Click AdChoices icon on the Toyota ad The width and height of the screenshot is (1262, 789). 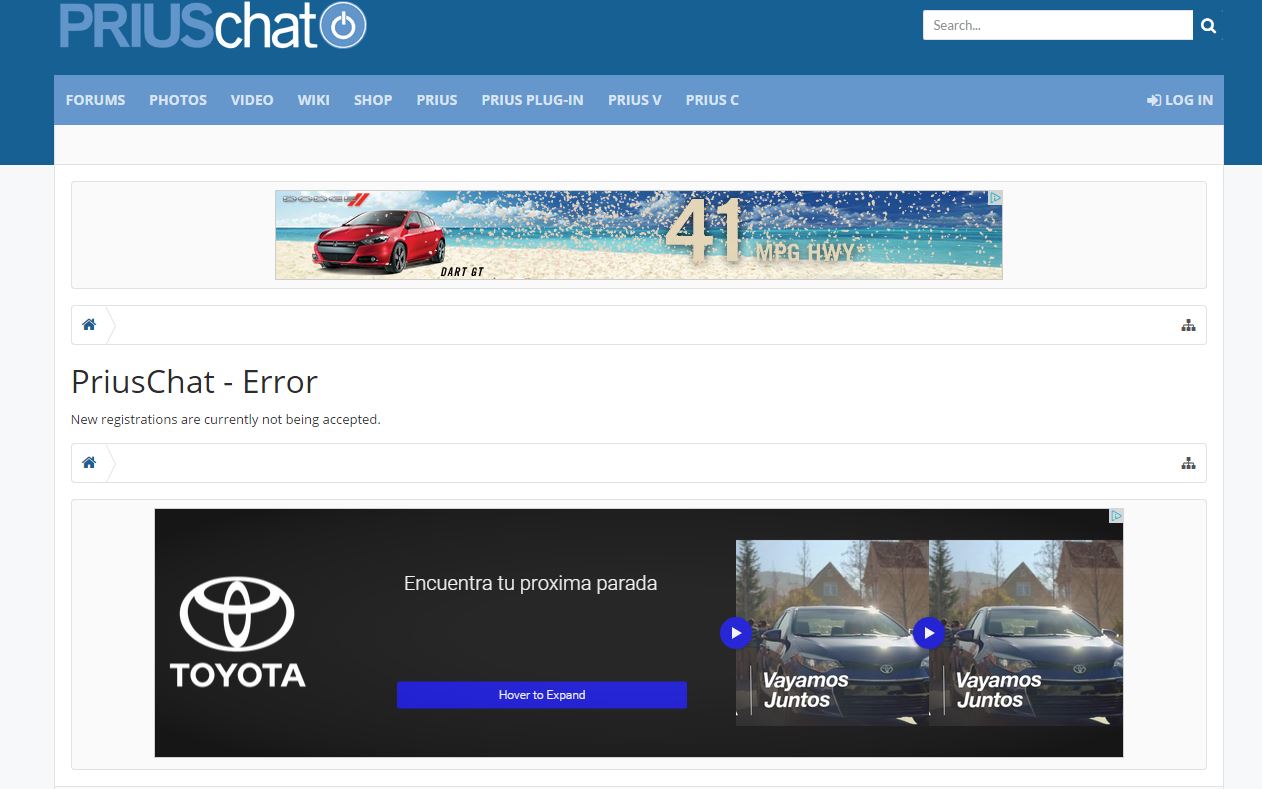1116,516
